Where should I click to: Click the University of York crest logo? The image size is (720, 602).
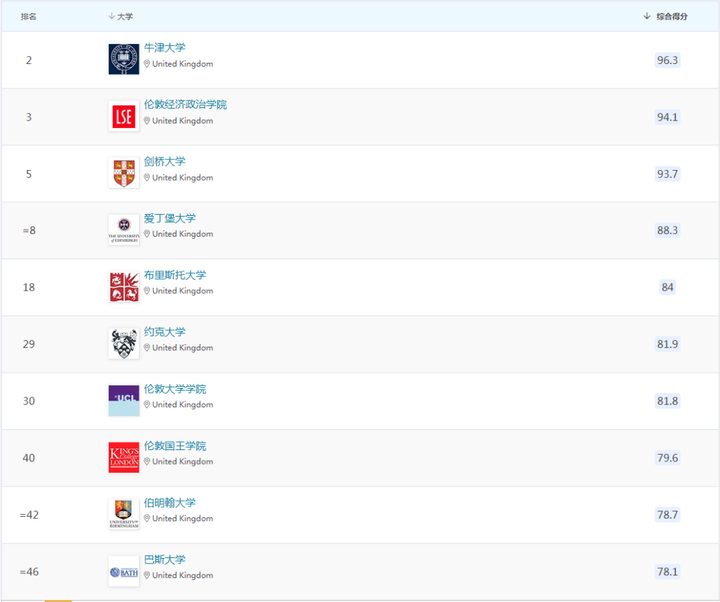pos(124,344)
